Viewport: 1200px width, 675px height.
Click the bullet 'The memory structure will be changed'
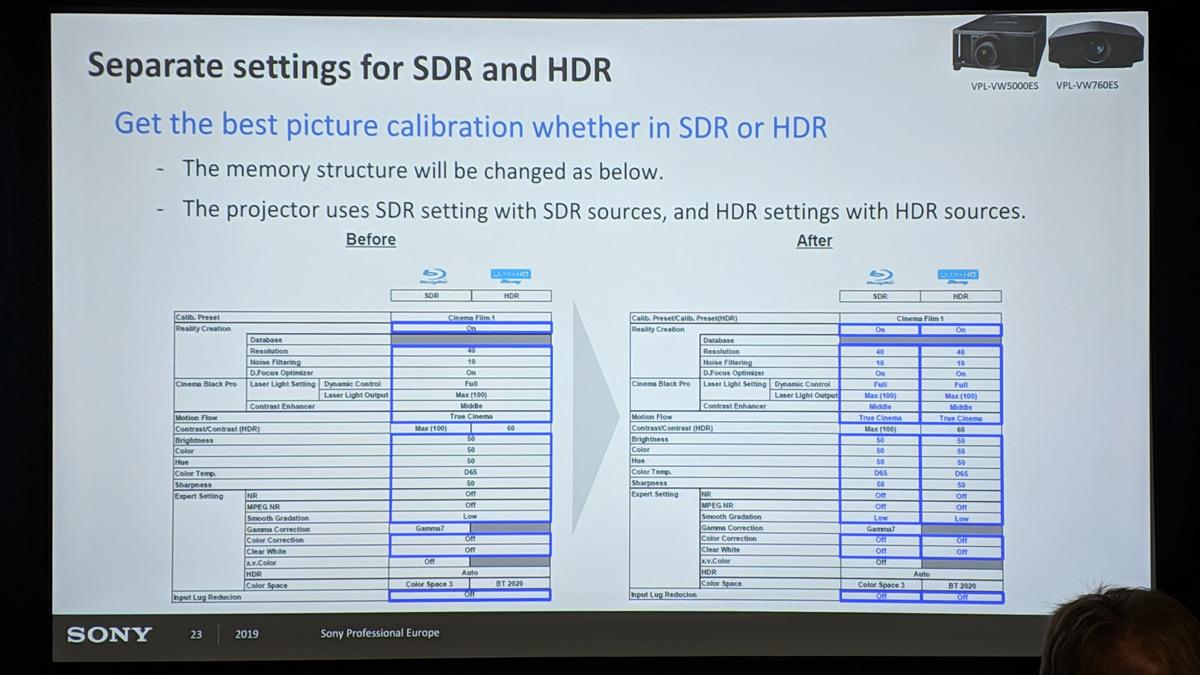click(x=422, y=170)
